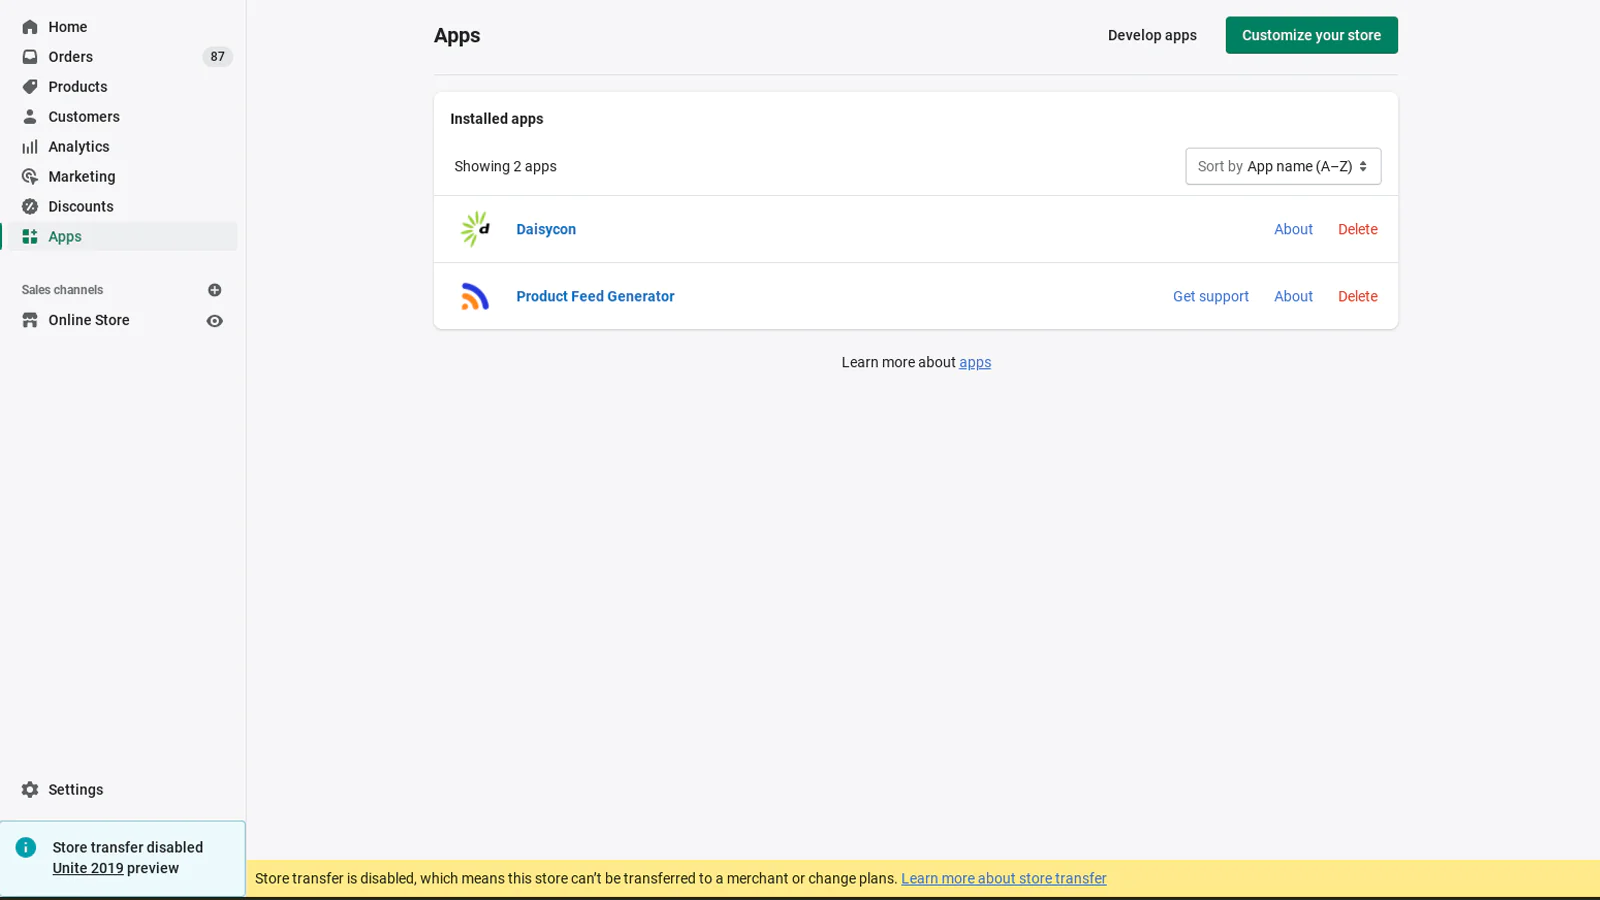Image resolution: width=1600 pixels, height=900 pixels.
Task: Open the Sort by App name dropdown
Action: [1283, 166]
